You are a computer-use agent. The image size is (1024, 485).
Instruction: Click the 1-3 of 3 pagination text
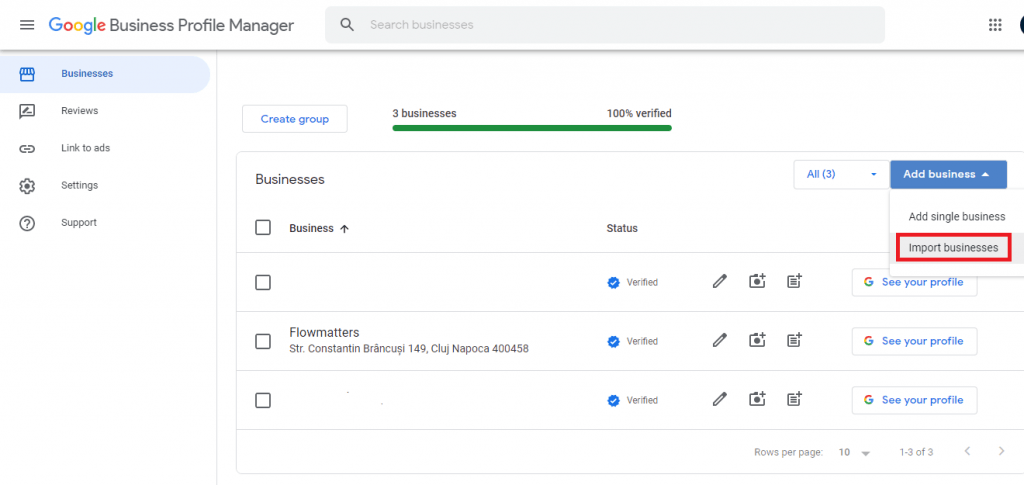916,452
